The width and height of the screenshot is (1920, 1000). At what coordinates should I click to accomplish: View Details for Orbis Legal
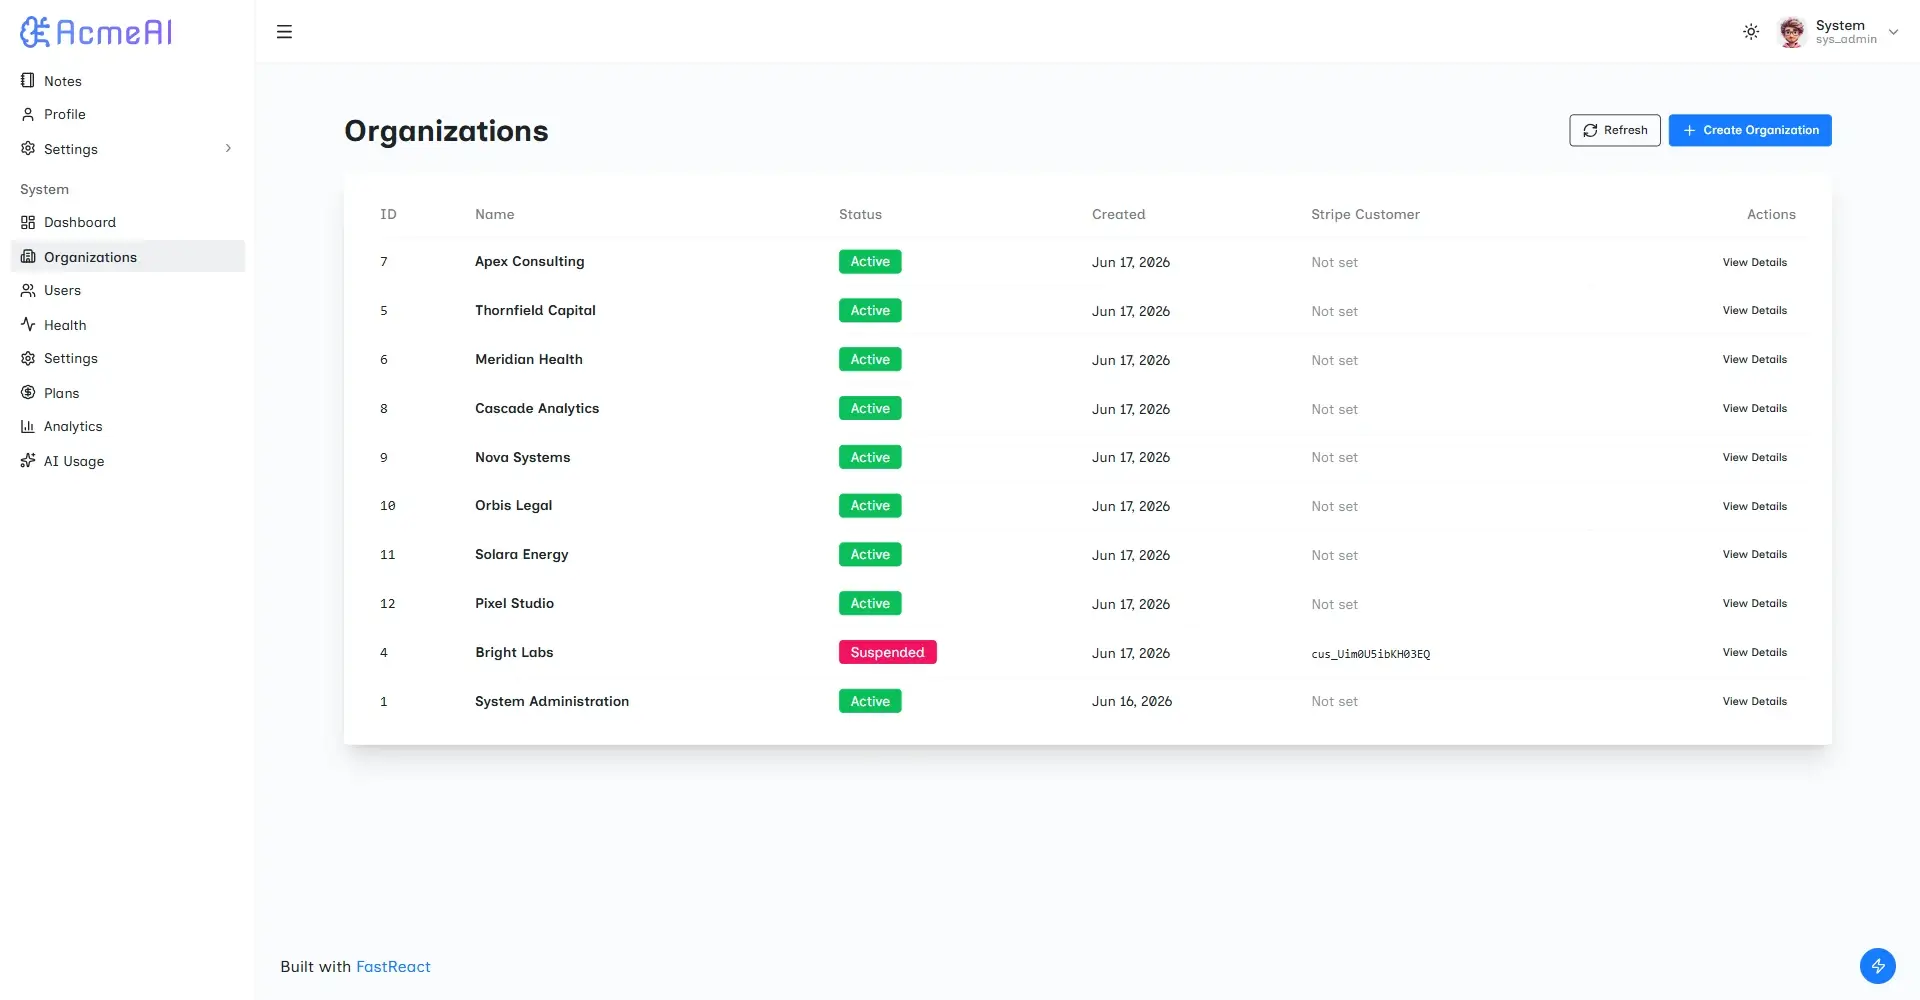(x=1754, y=506)
